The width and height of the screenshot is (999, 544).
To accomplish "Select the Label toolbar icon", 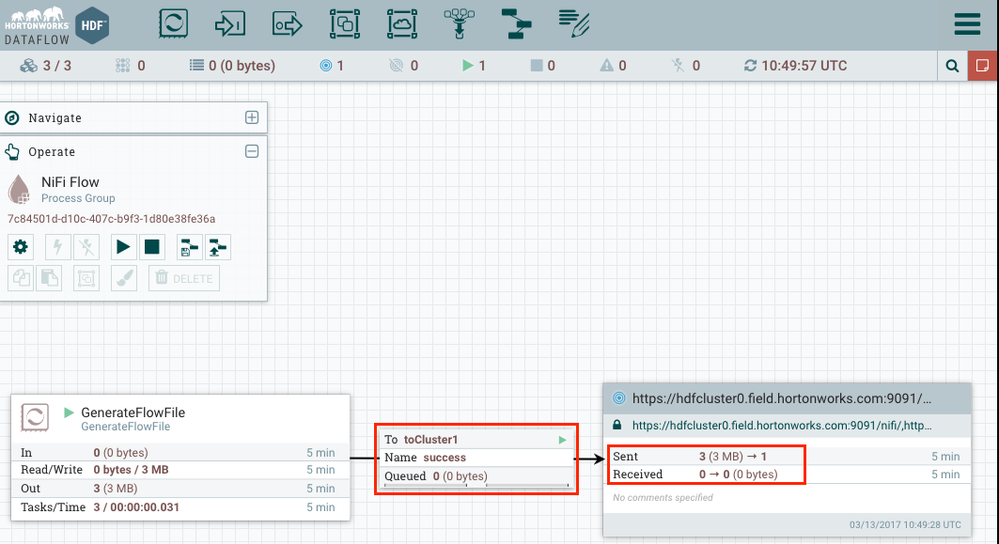I will point(573,24).
